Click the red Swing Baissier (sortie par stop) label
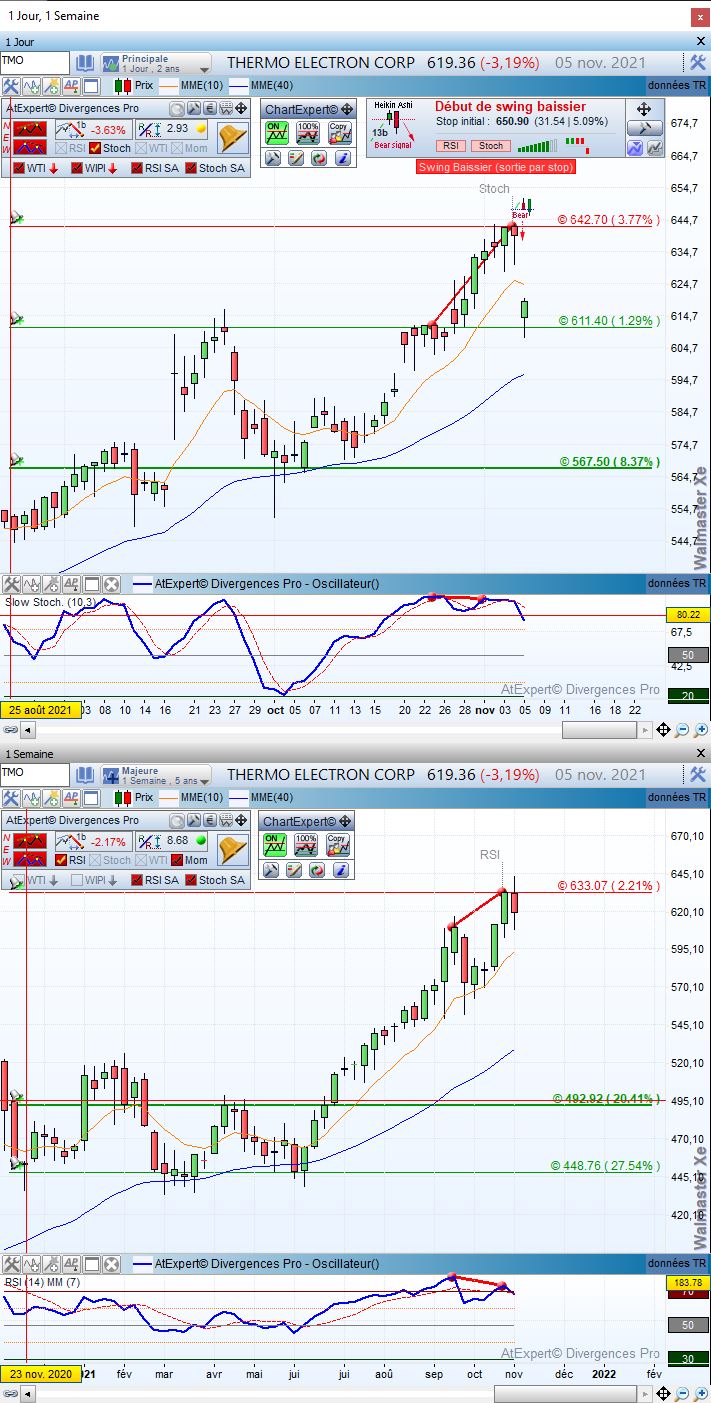The width and height of the screenshot is (711, 1403). 496,167
